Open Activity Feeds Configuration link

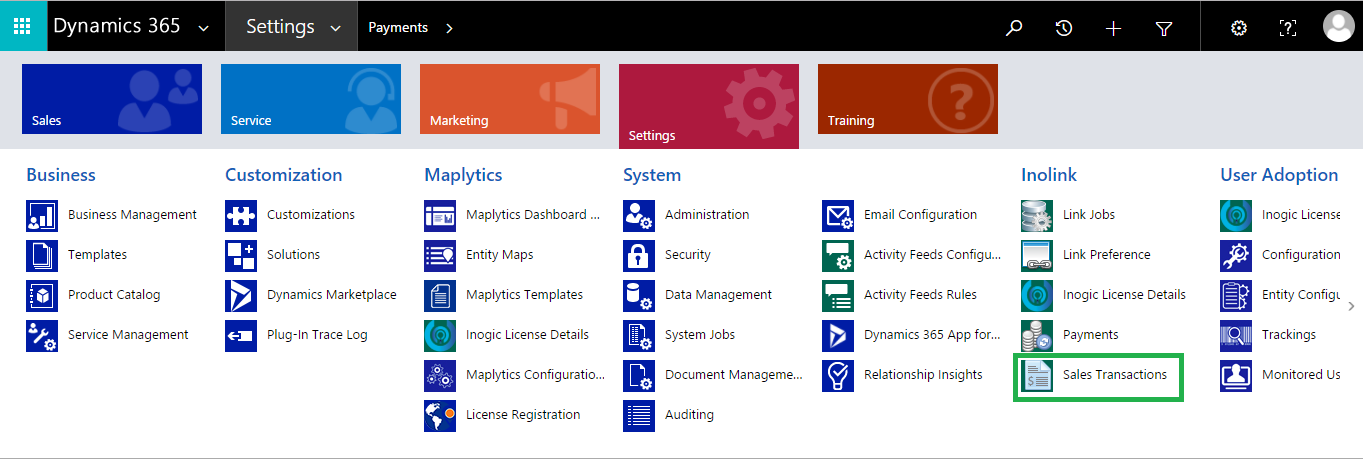(932, 255)
